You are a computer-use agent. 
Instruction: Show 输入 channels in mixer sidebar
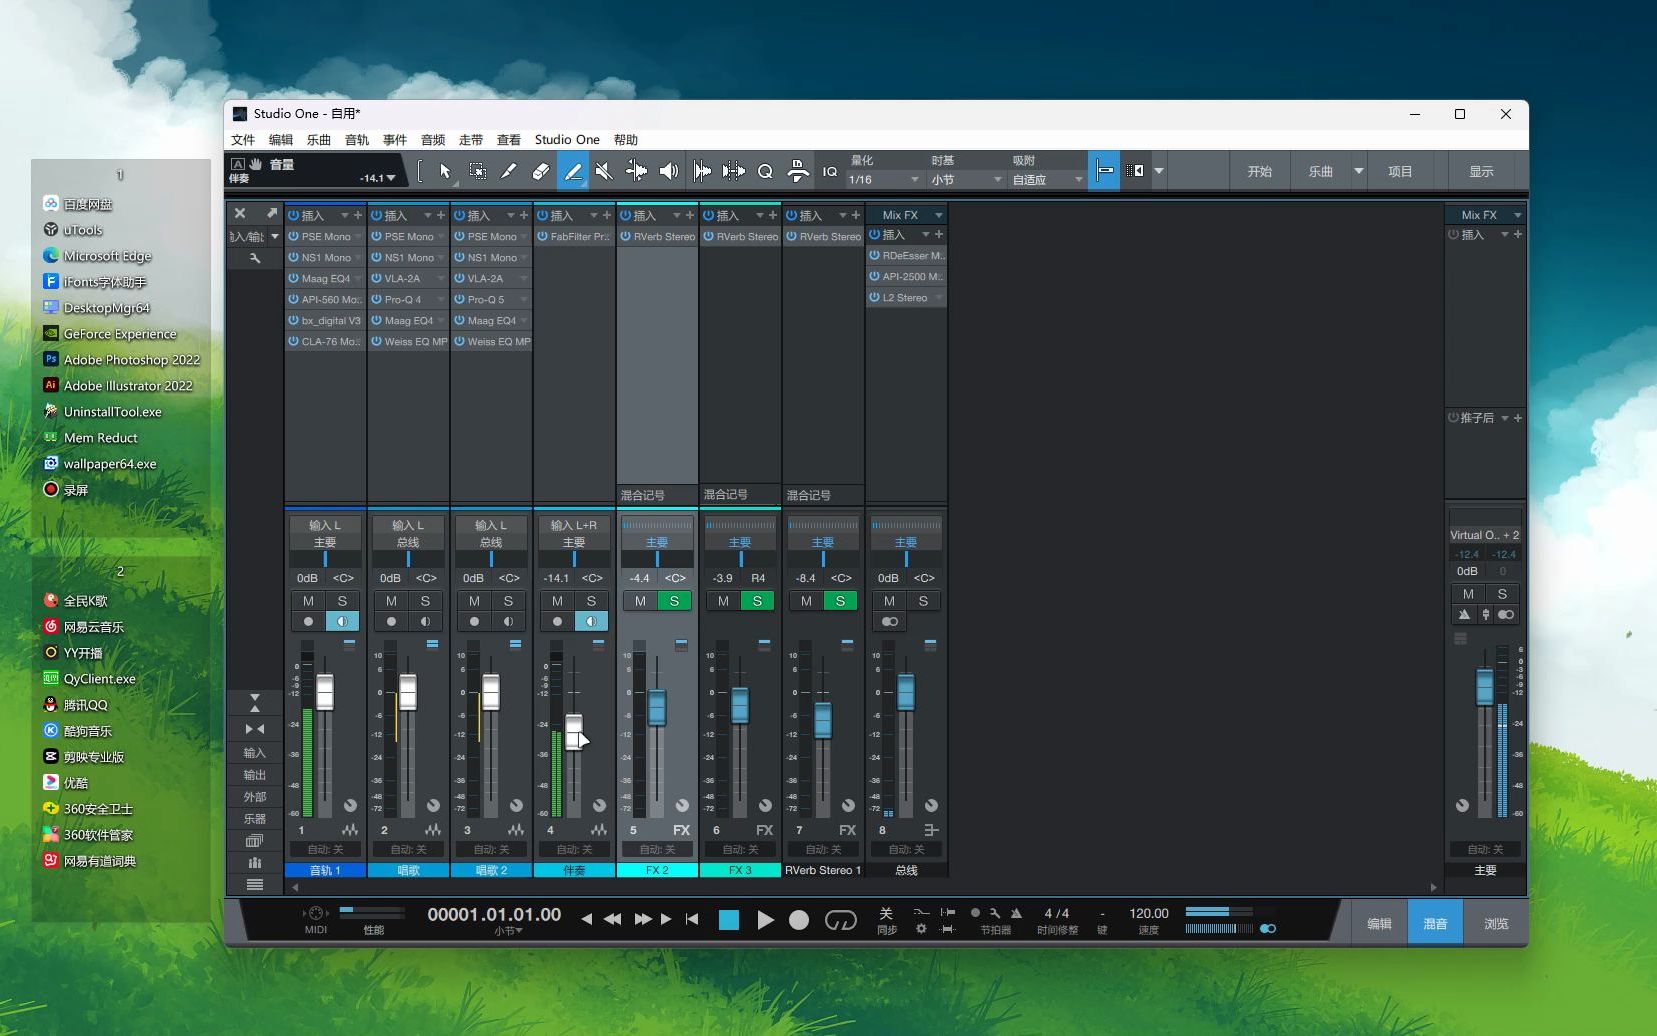255,752
